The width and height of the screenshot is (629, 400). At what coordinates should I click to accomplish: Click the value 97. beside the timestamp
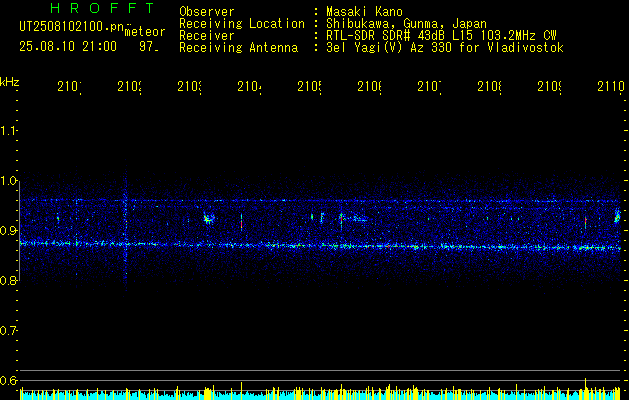click(149, 47)
